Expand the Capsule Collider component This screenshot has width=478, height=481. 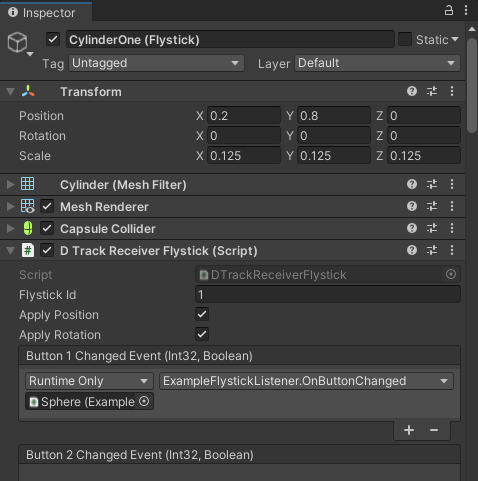[11, 228]
